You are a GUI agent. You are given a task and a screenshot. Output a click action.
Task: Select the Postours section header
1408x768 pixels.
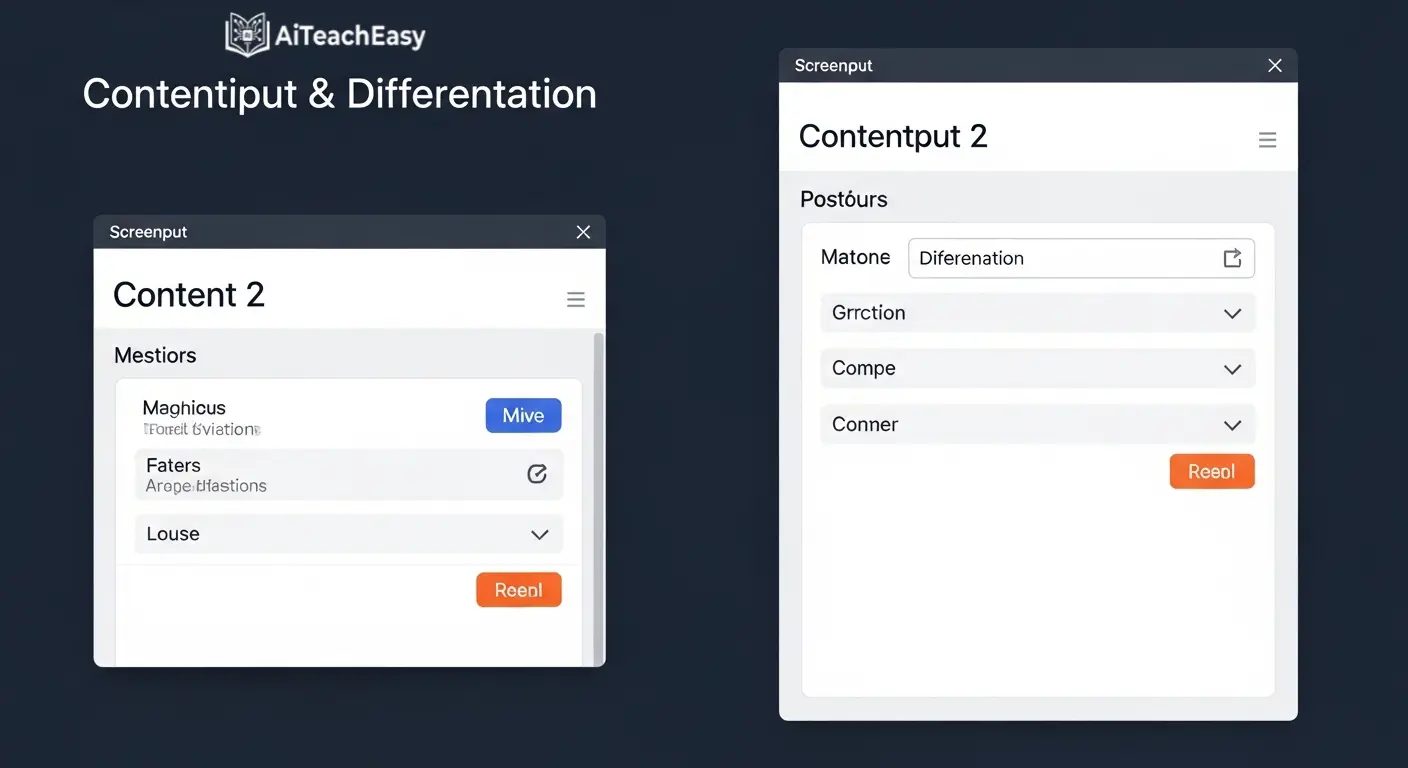(x=844, y=199)
